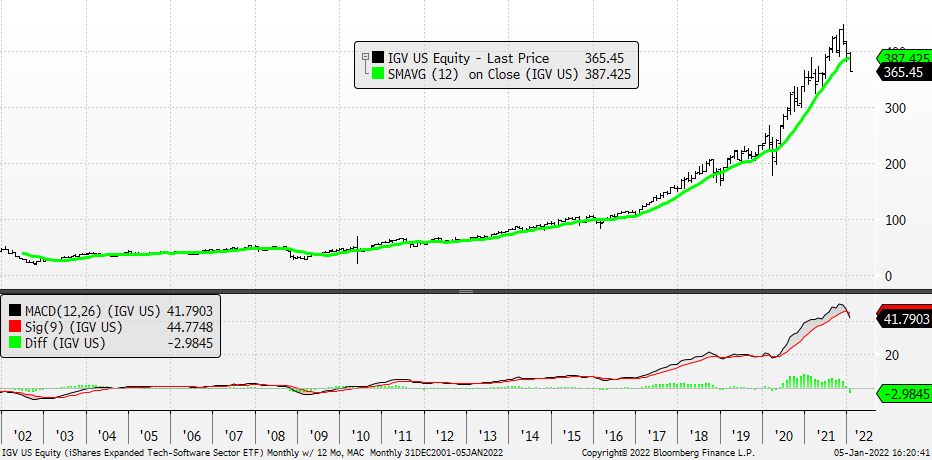
Task: Click the green Diff legend swatch
Action: point(14,343)
